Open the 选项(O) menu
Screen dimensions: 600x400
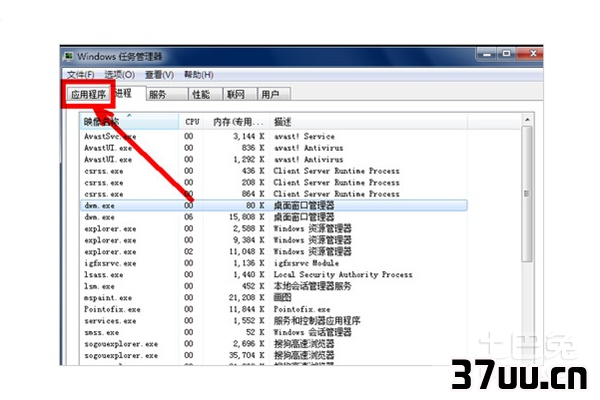pyautogui.click(x=119, y=75)
